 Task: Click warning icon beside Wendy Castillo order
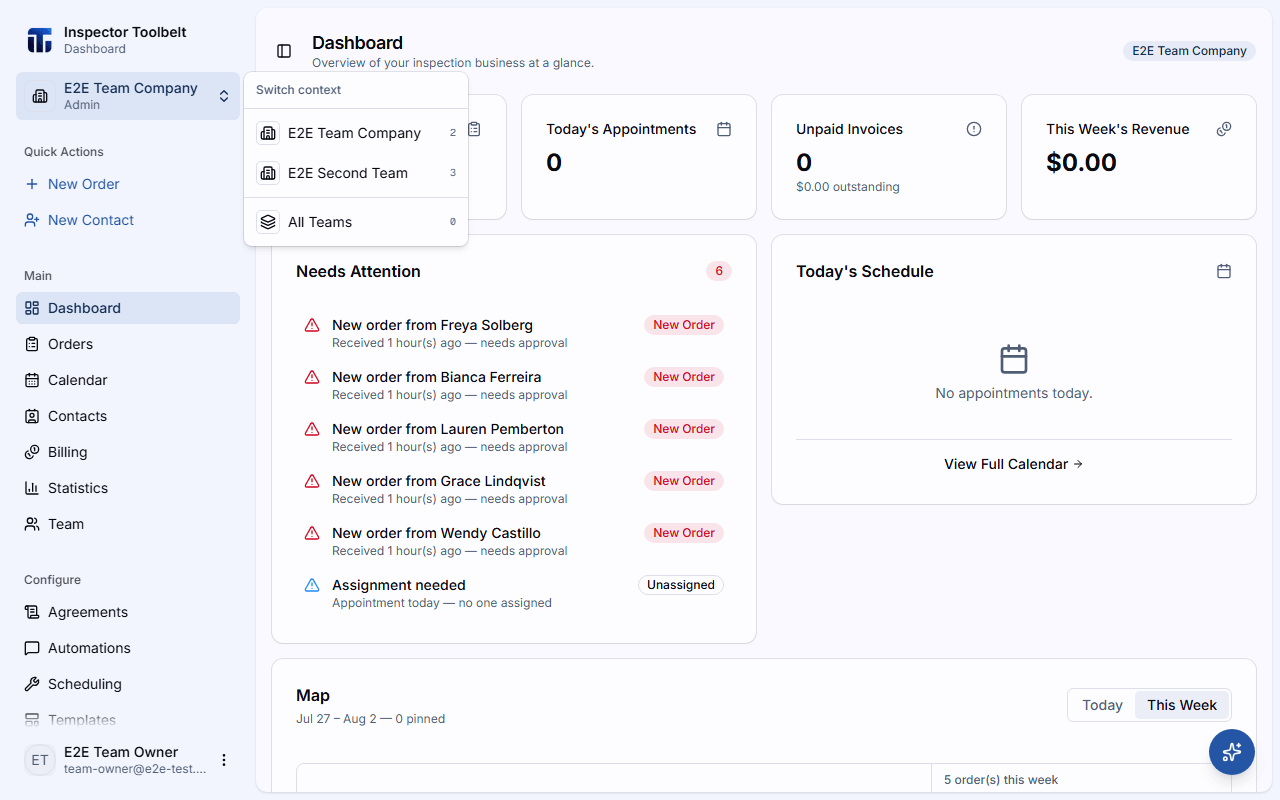(312, 533)
